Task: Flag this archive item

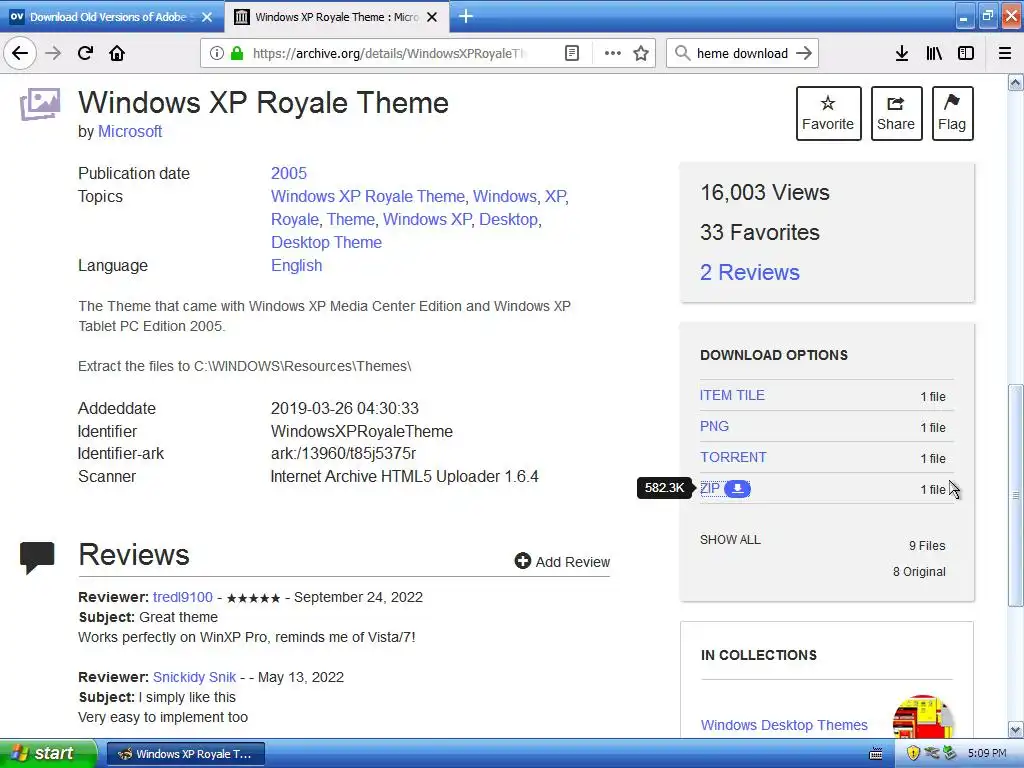Action: (x=952, y=113)
